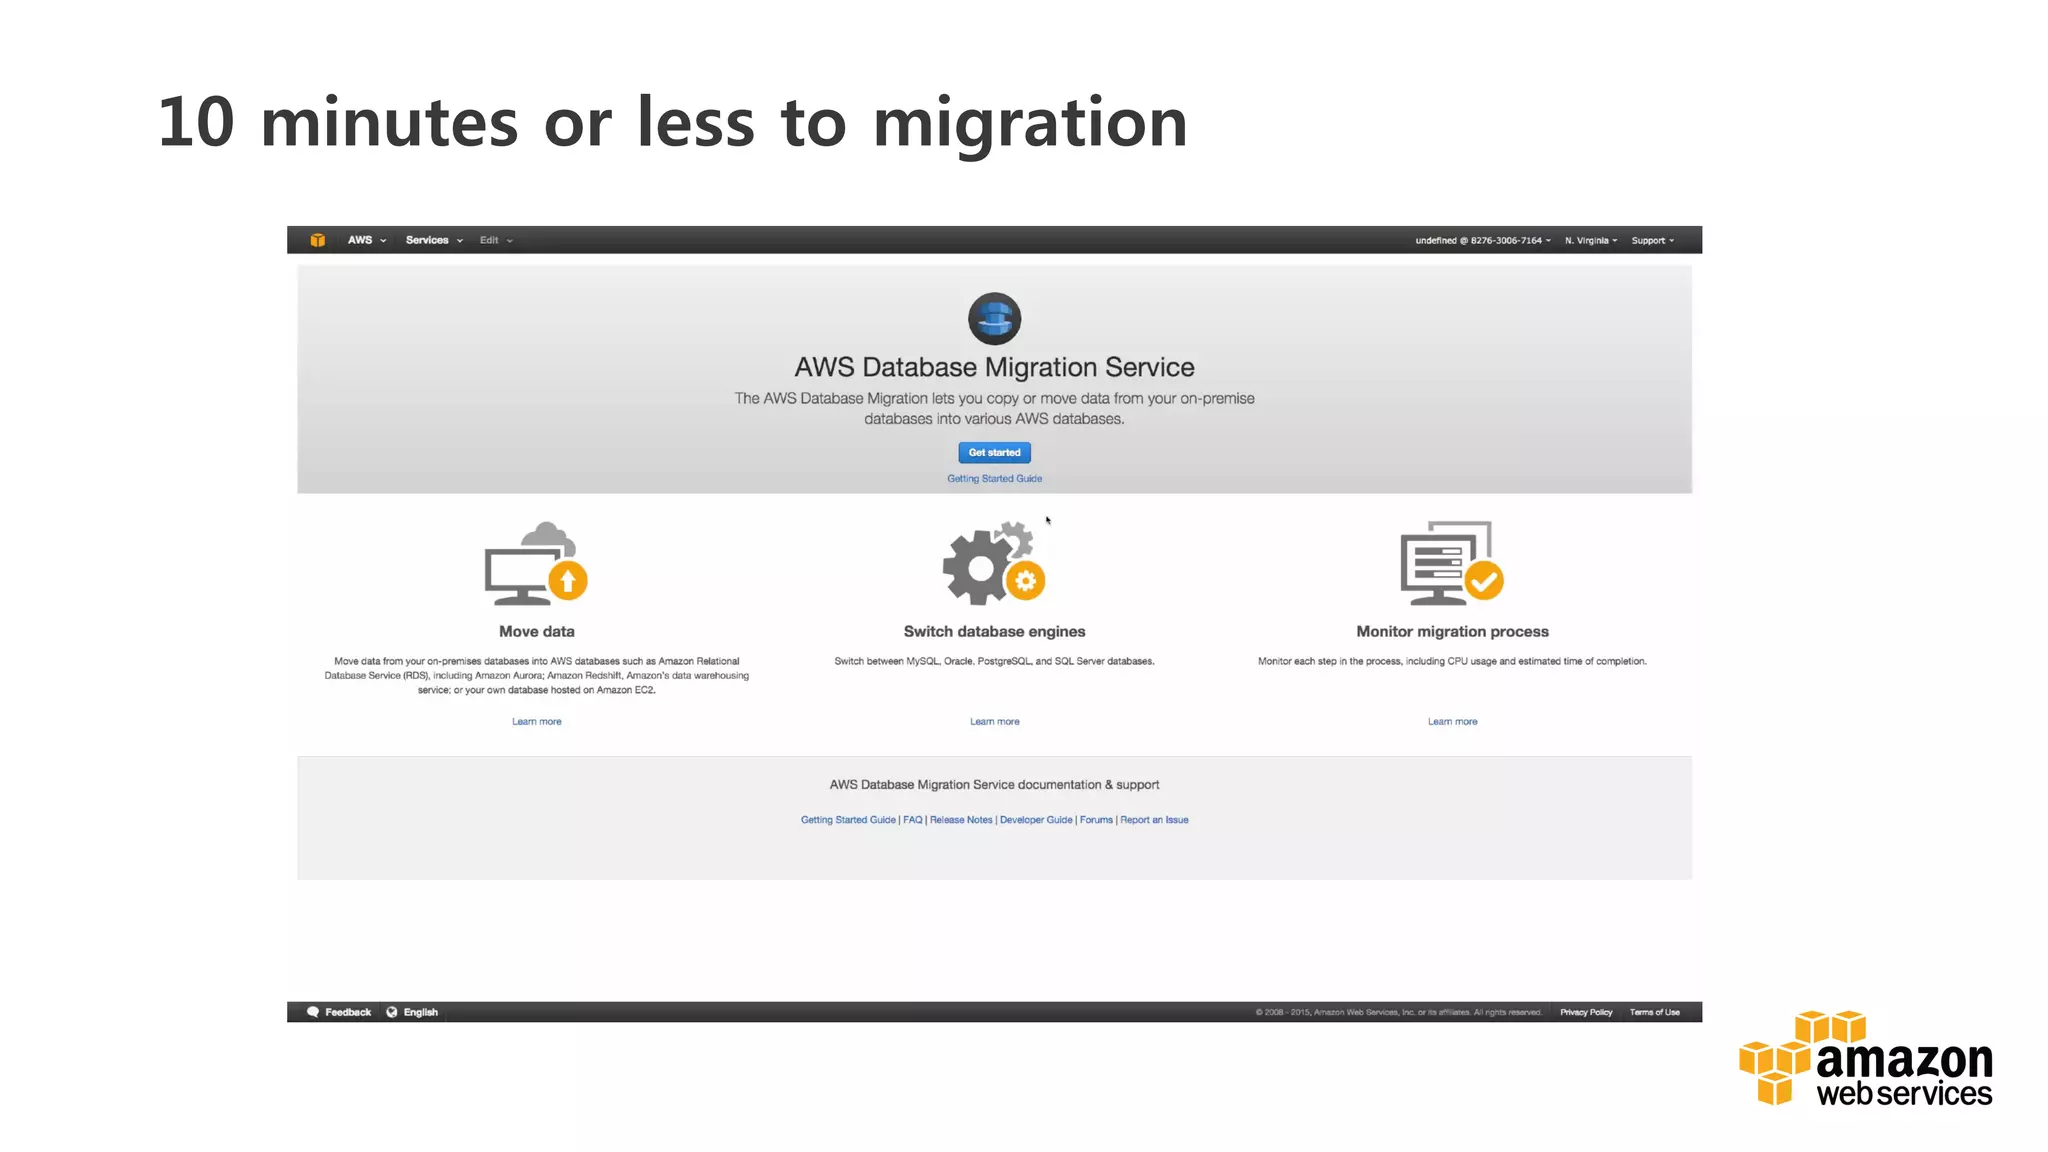Open the account menu showing 8276-3006-7164

coord(1482,240)
